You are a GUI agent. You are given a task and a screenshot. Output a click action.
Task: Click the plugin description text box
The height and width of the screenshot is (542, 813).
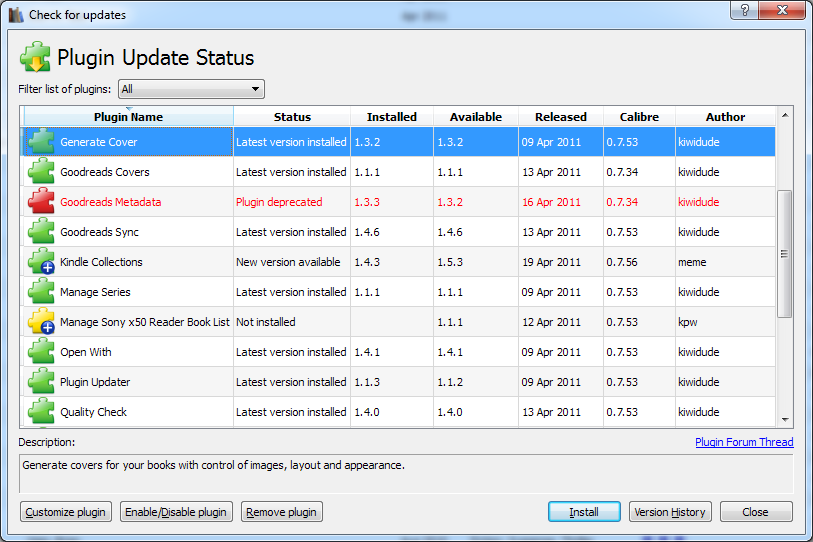coord(406,474)
